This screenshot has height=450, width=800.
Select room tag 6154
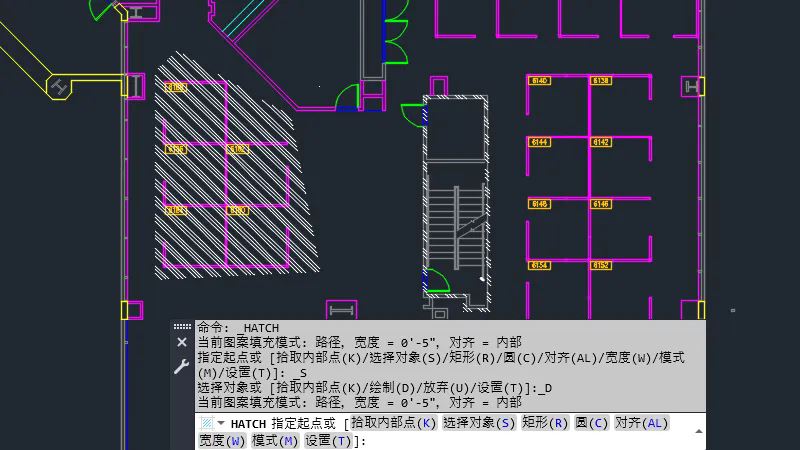[539, 265]
